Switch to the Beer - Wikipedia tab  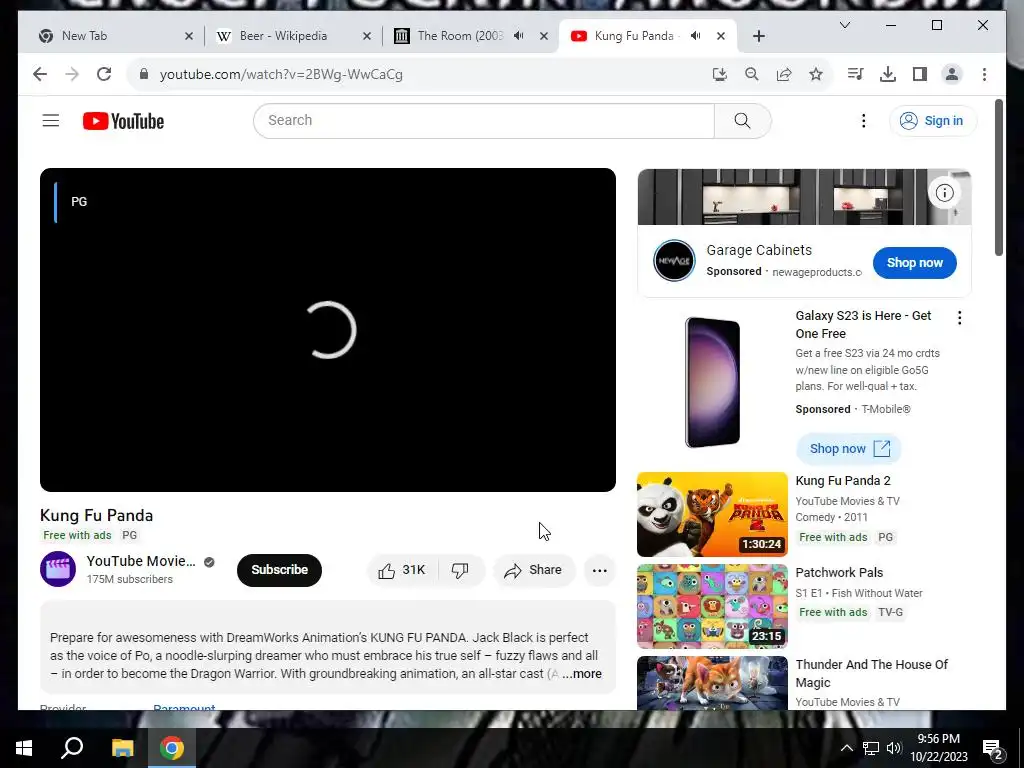coord(291,36)
